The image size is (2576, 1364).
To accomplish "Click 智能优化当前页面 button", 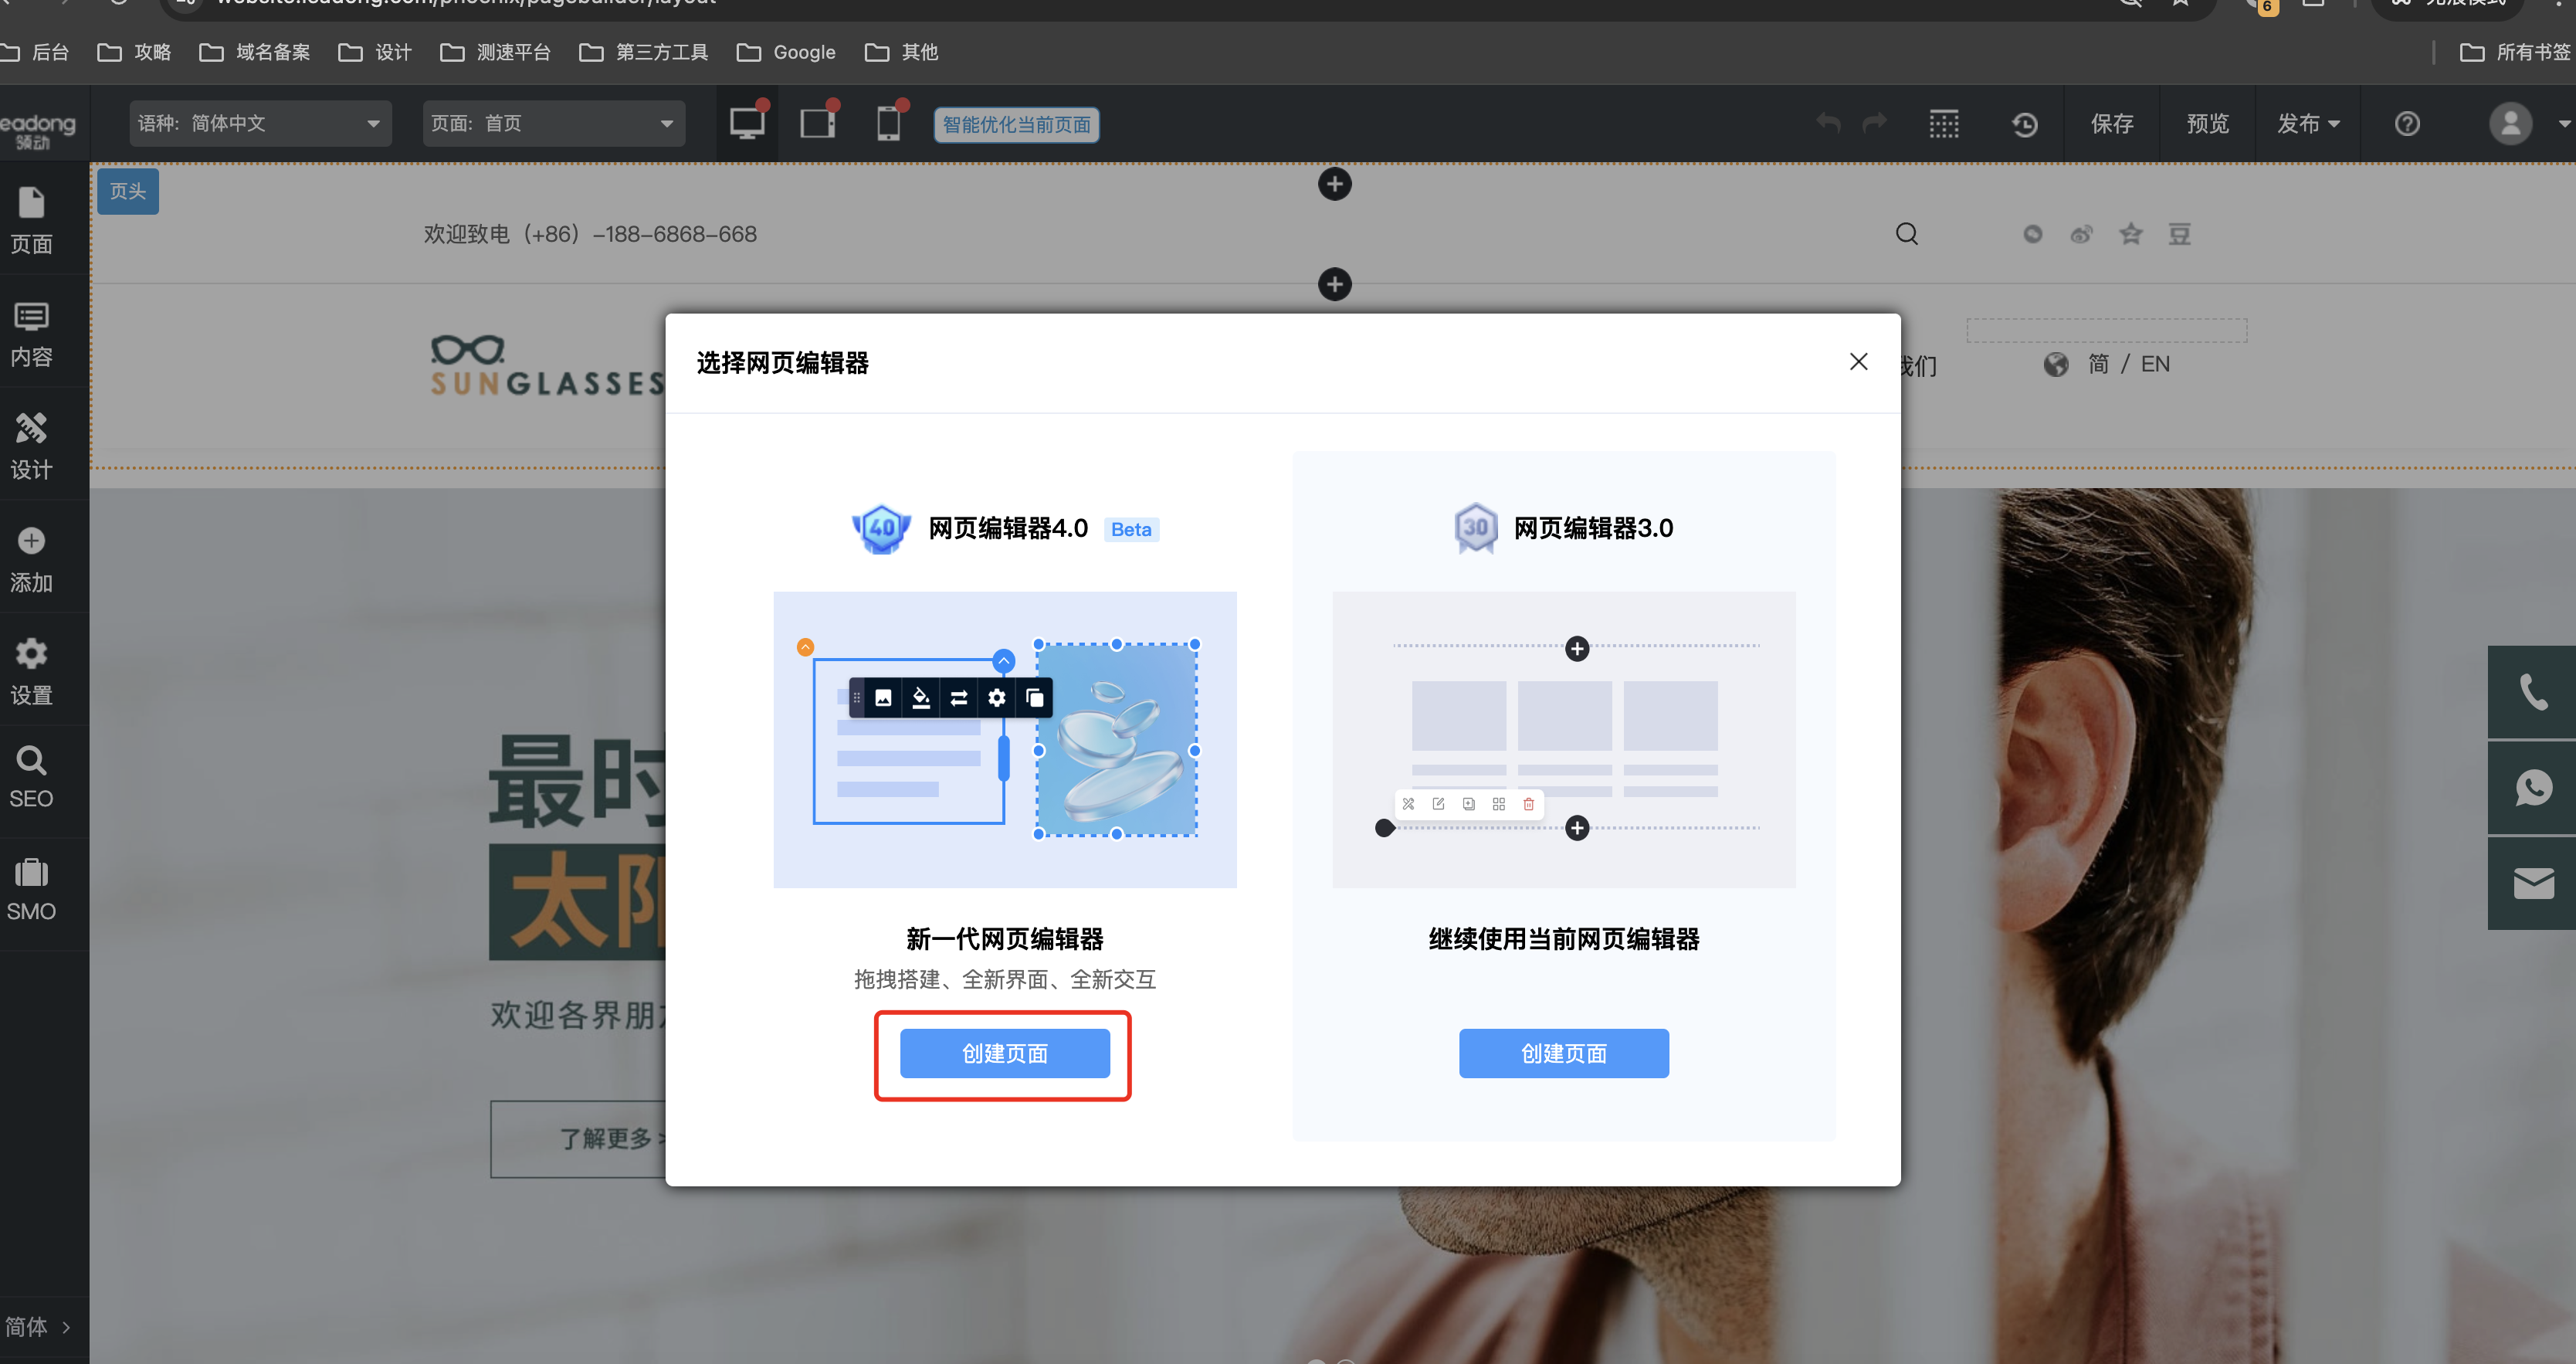I will point(1016,125).
